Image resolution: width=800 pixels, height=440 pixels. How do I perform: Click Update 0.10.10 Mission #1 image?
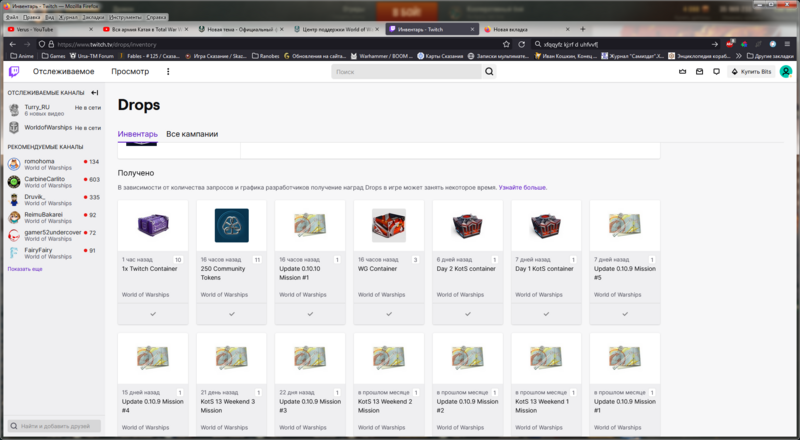(310, 225)
